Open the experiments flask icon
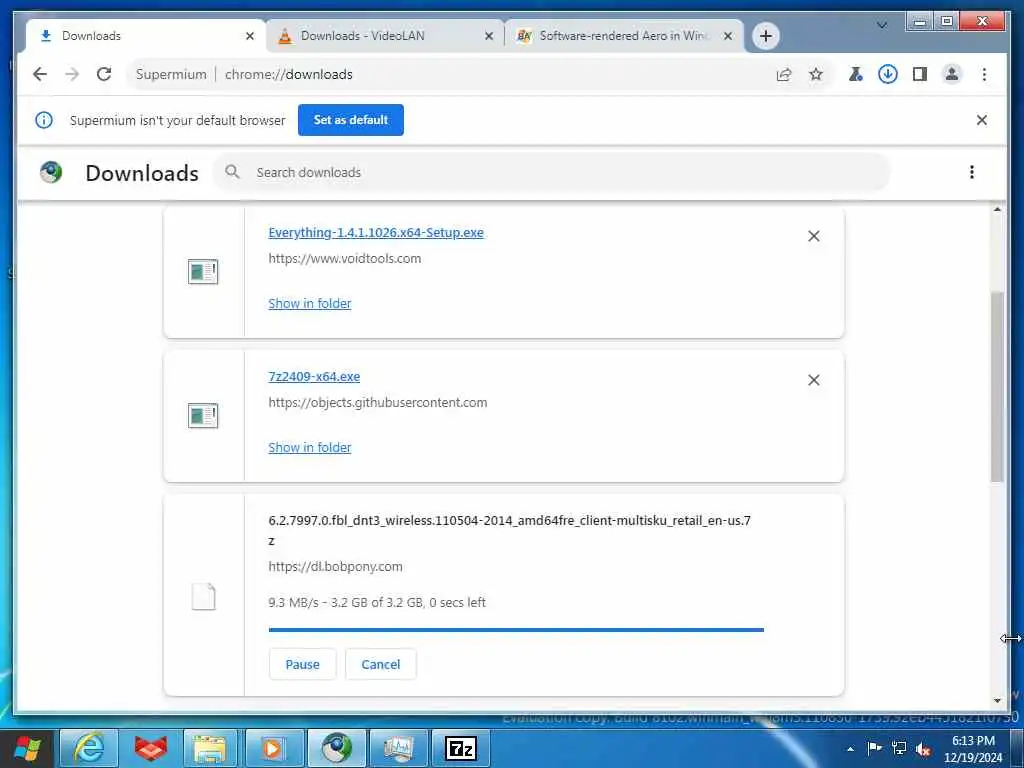Screen dimensions: 1024x768 point(856,74)
